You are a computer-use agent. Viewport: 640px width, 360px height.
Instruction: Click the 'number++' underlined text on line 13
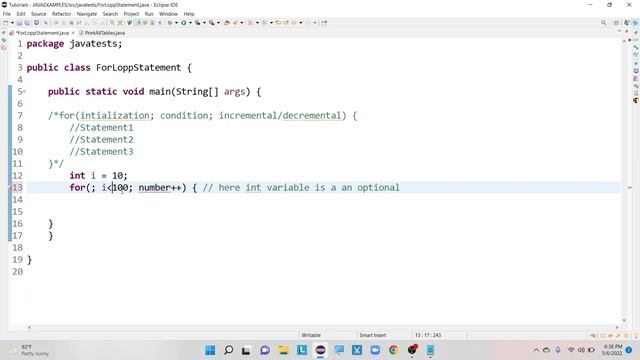click(160, 188)
